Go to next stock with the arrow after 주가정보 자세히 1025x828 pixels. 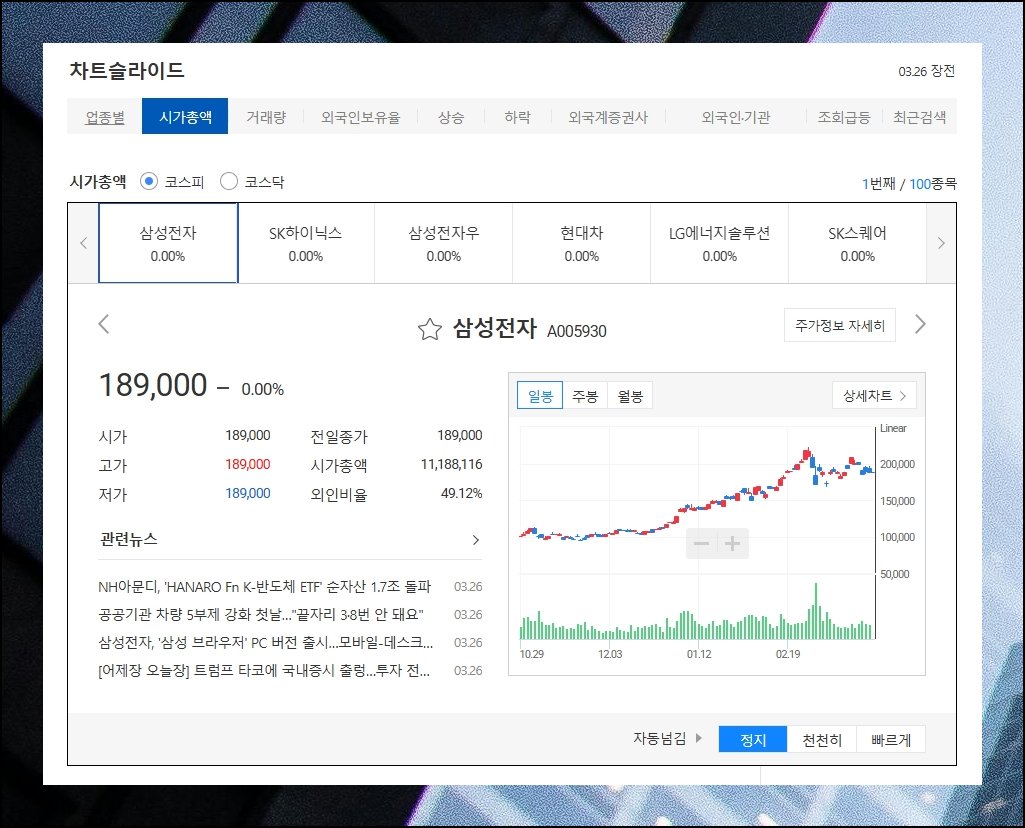(920, 323)
